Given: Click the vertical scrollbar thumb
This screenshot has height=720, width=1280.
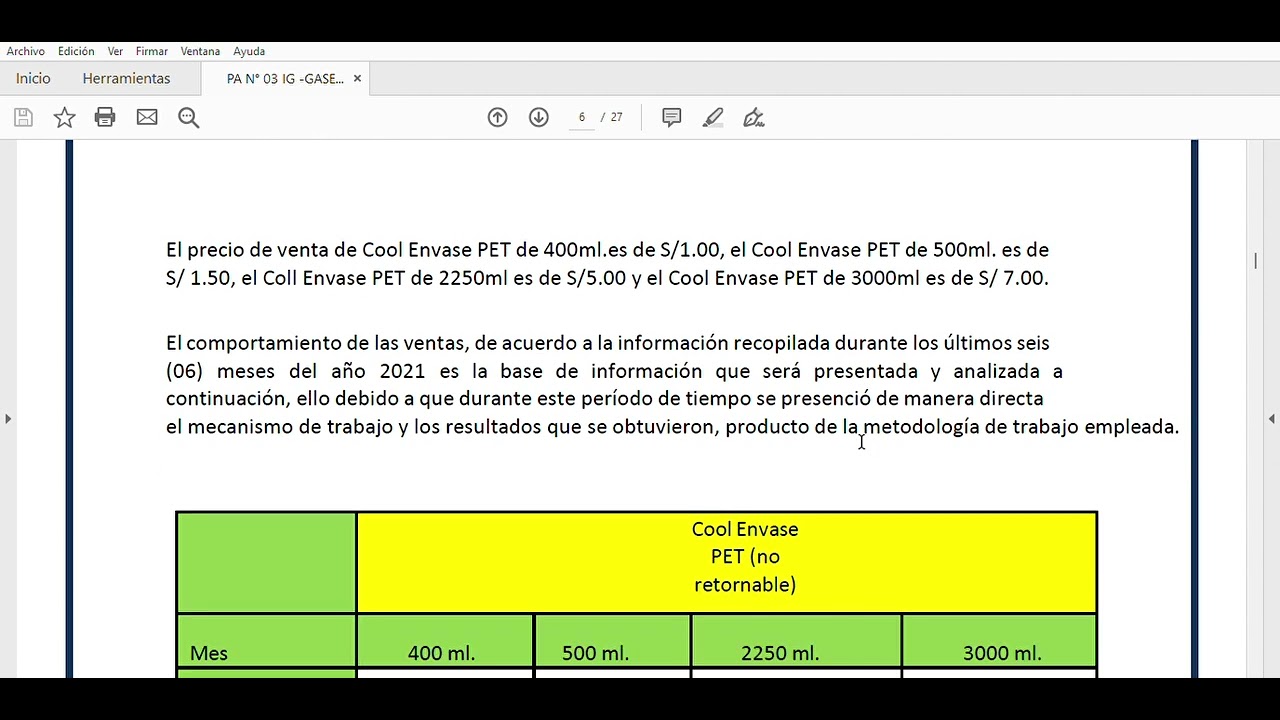Looking at the screenshot, I should pyautogui.click(x=1255, y=261).
